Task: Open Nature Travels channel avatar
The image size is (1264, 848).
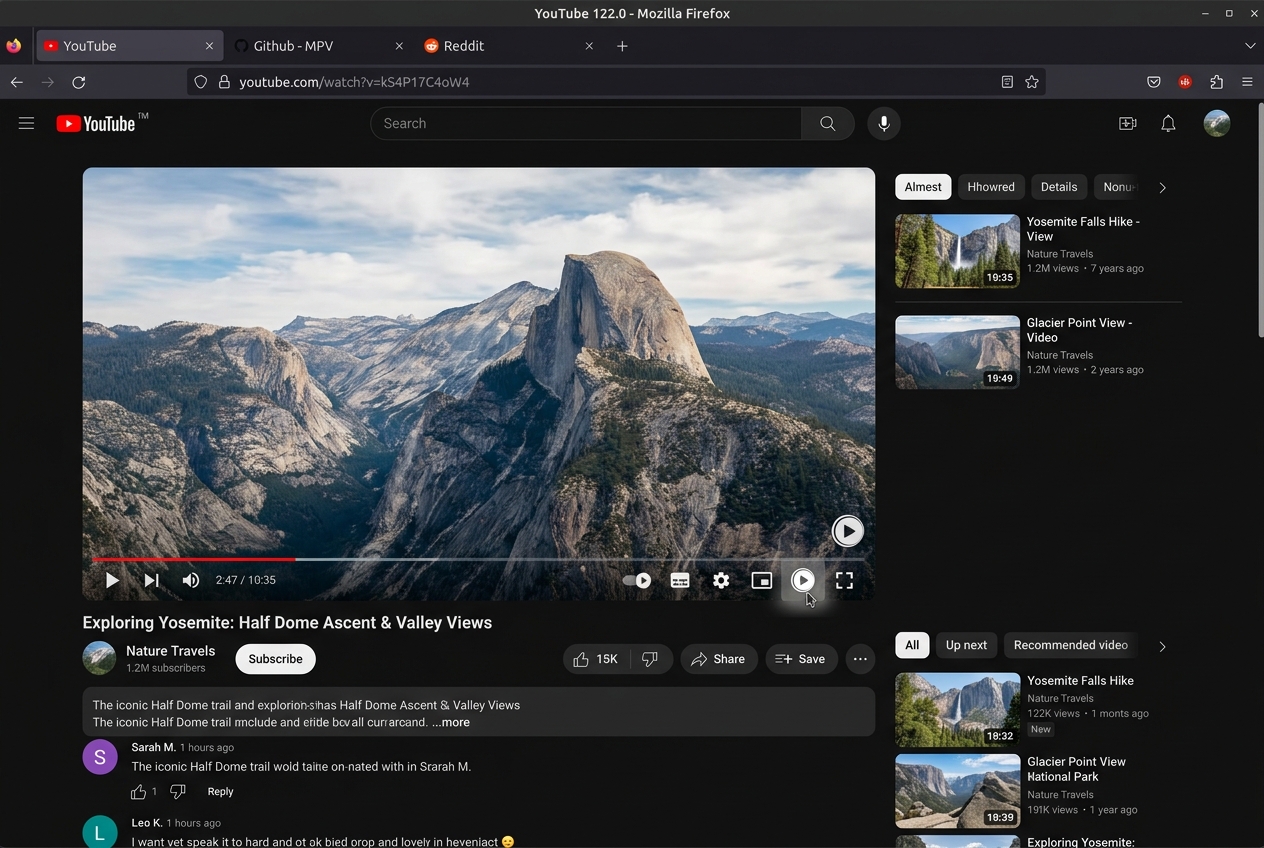Action: click(99, 658)
